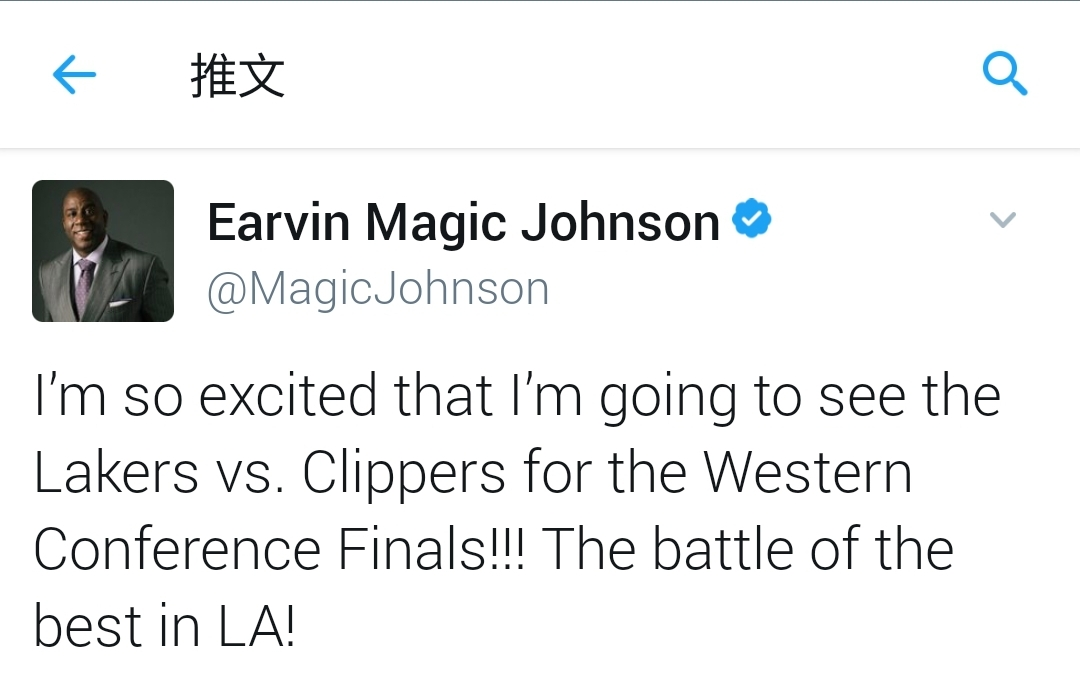The image size is (1080, 687).
Task: Expand the tweet options chevron
Action: click(x=1002, y=220)
